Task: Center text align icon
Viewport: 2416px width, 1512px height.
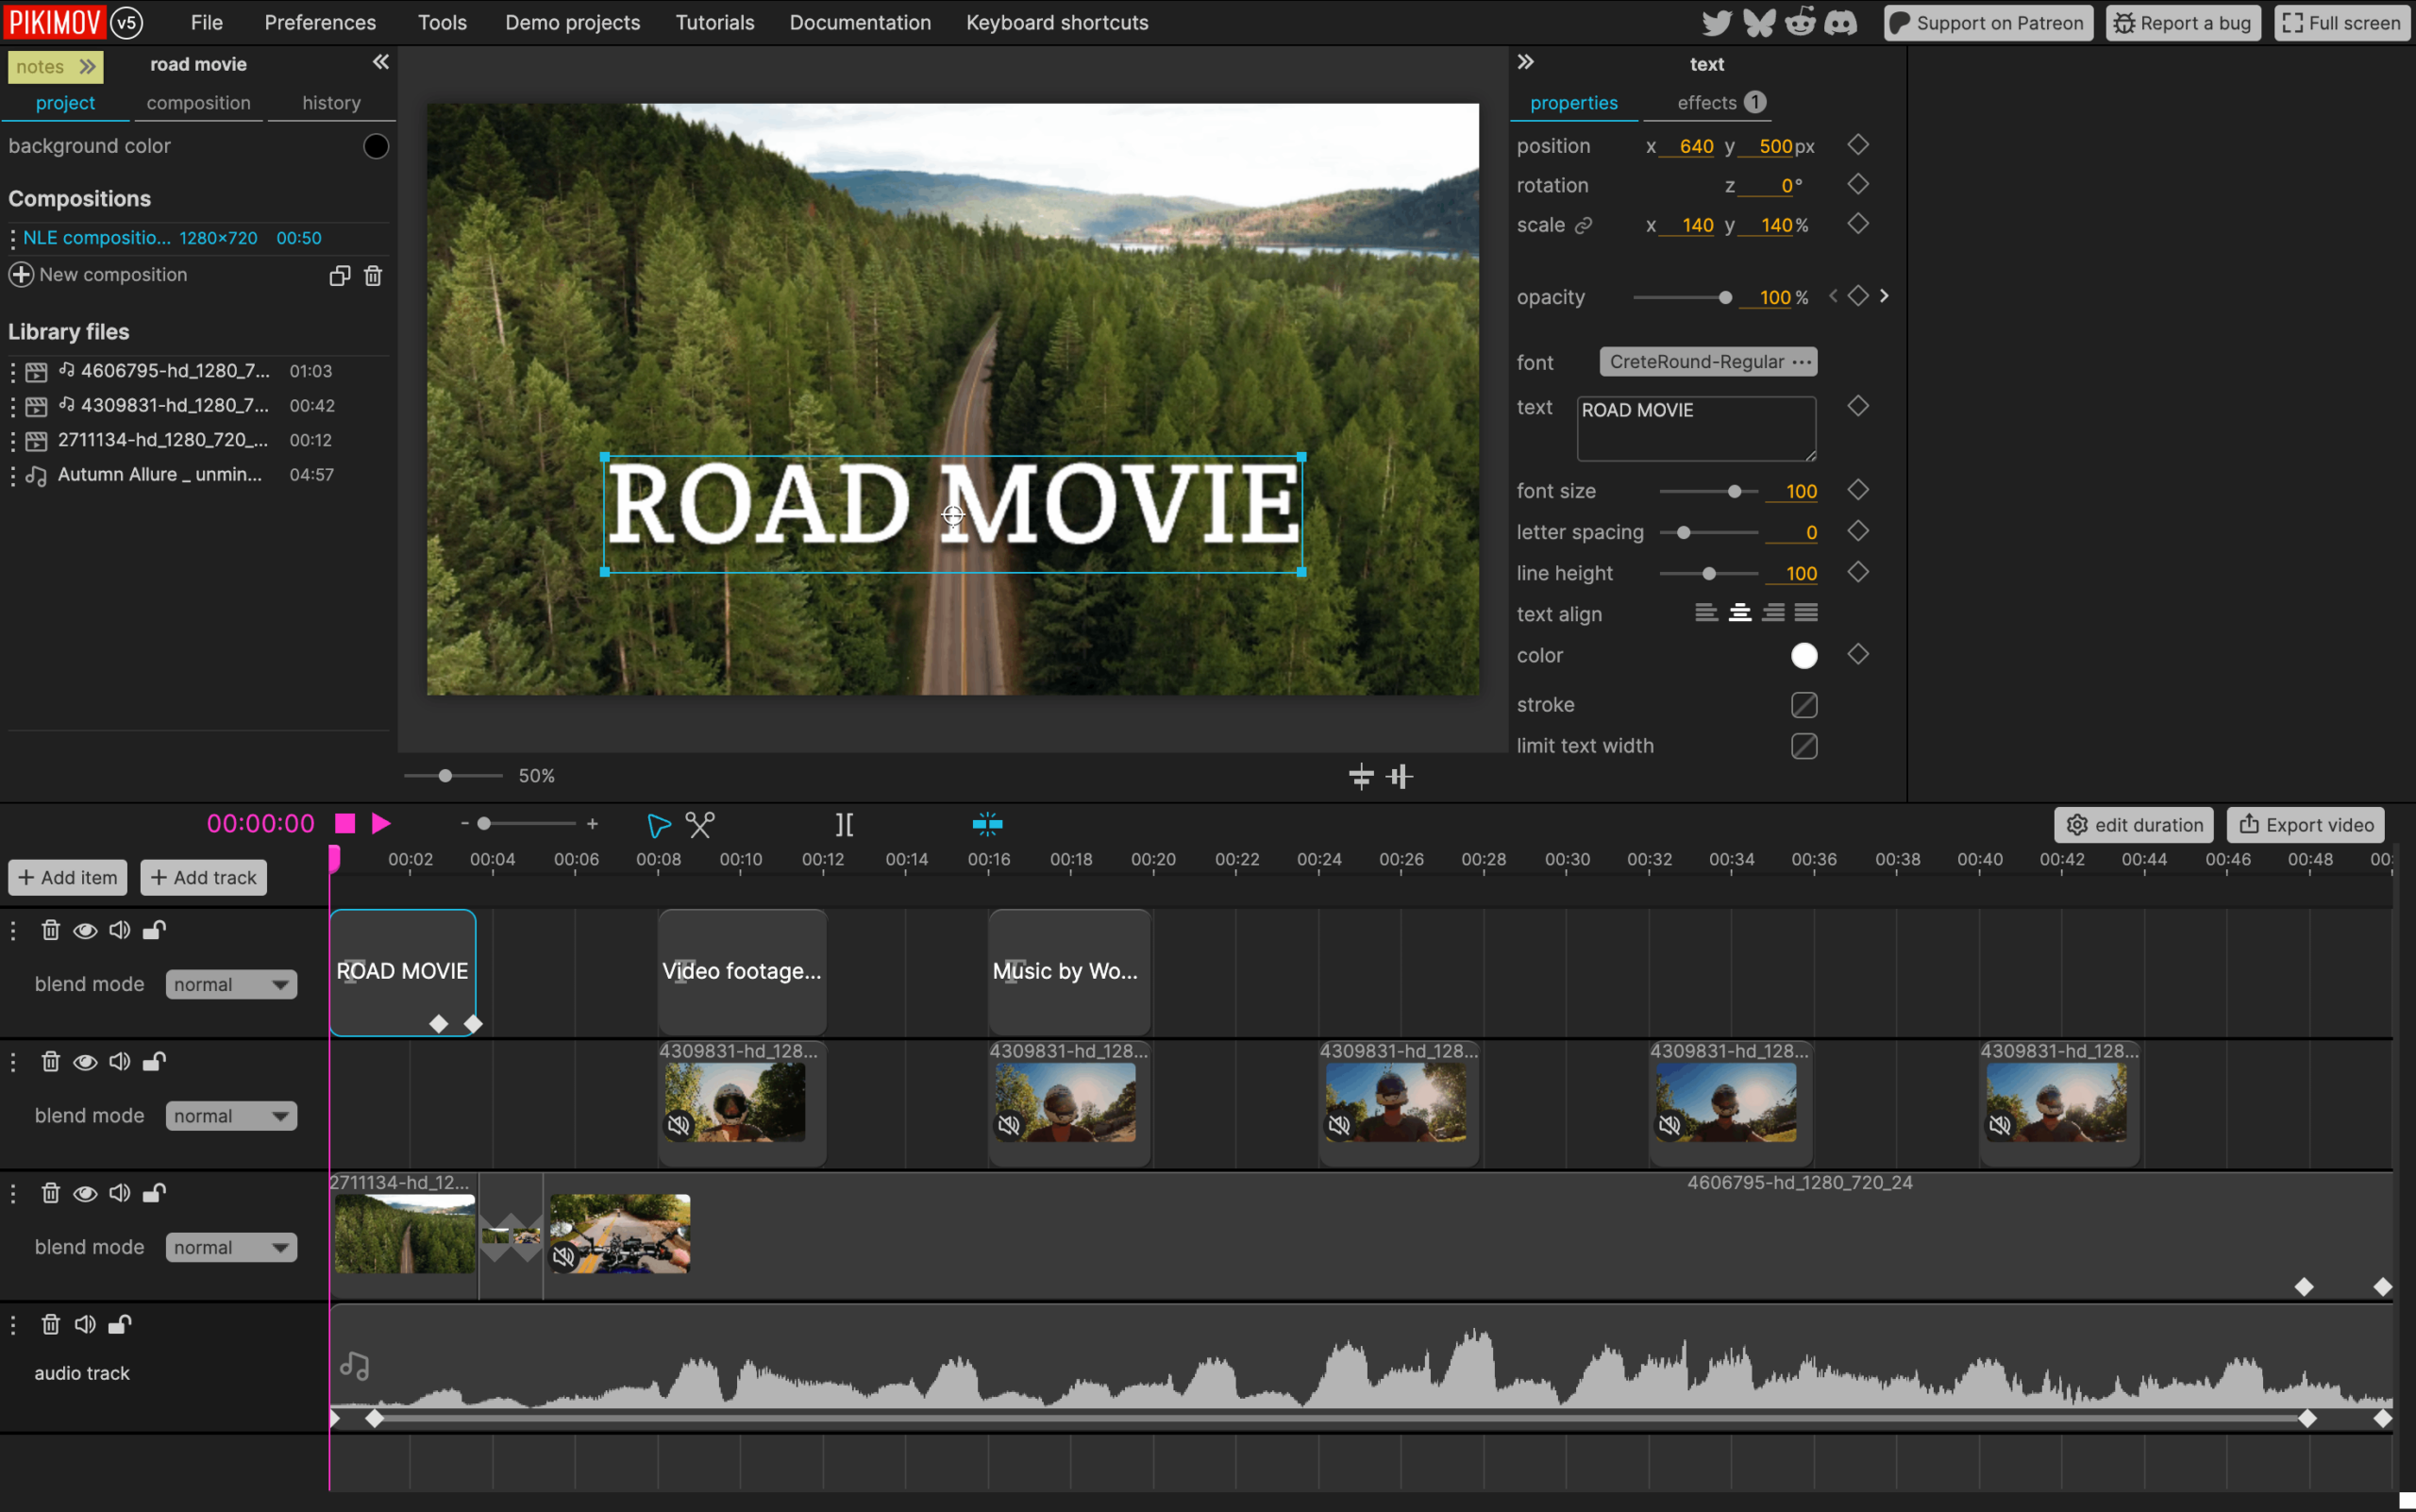Action: pyautogui.click(x=1740, y=613)
